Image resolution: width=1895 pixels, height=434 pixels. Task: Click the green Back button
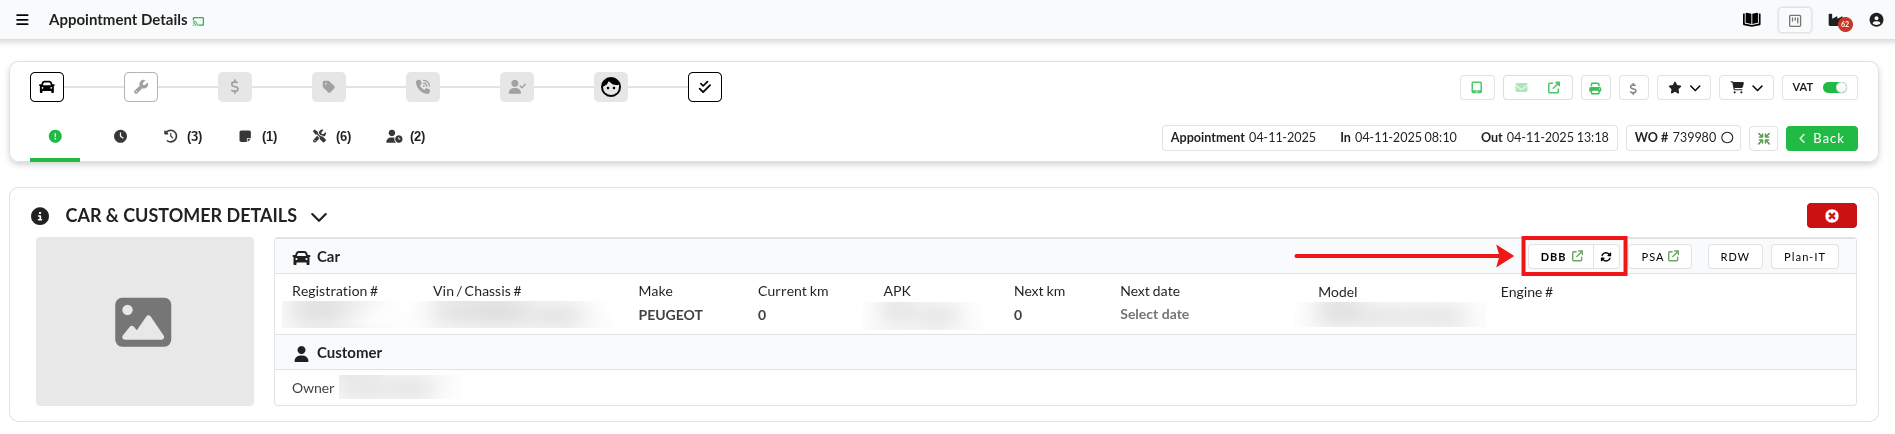pyautogui.click(x=1821, y=139)
